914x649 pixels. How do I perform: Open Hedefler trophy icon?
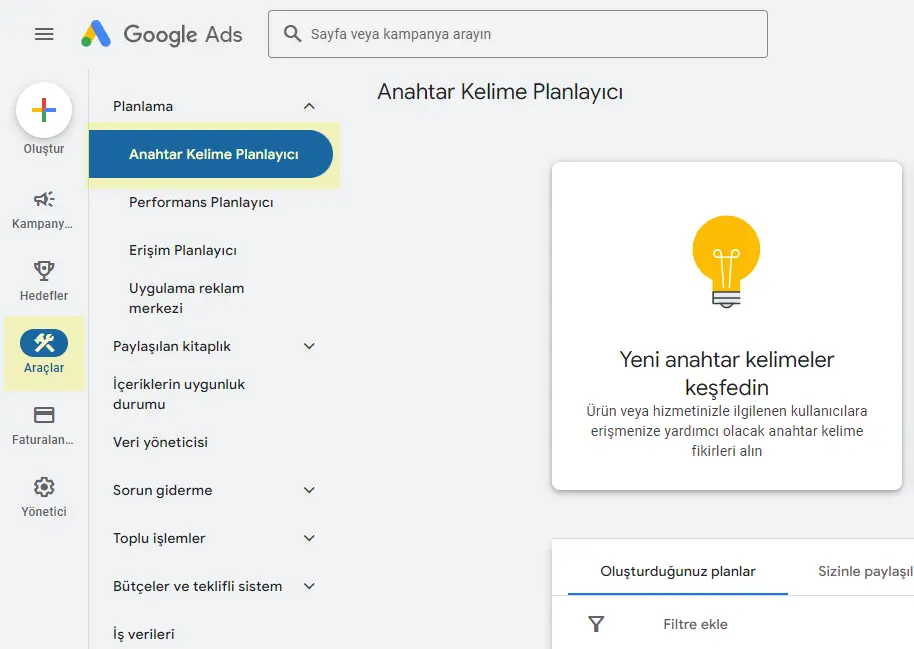coord(44,271)
